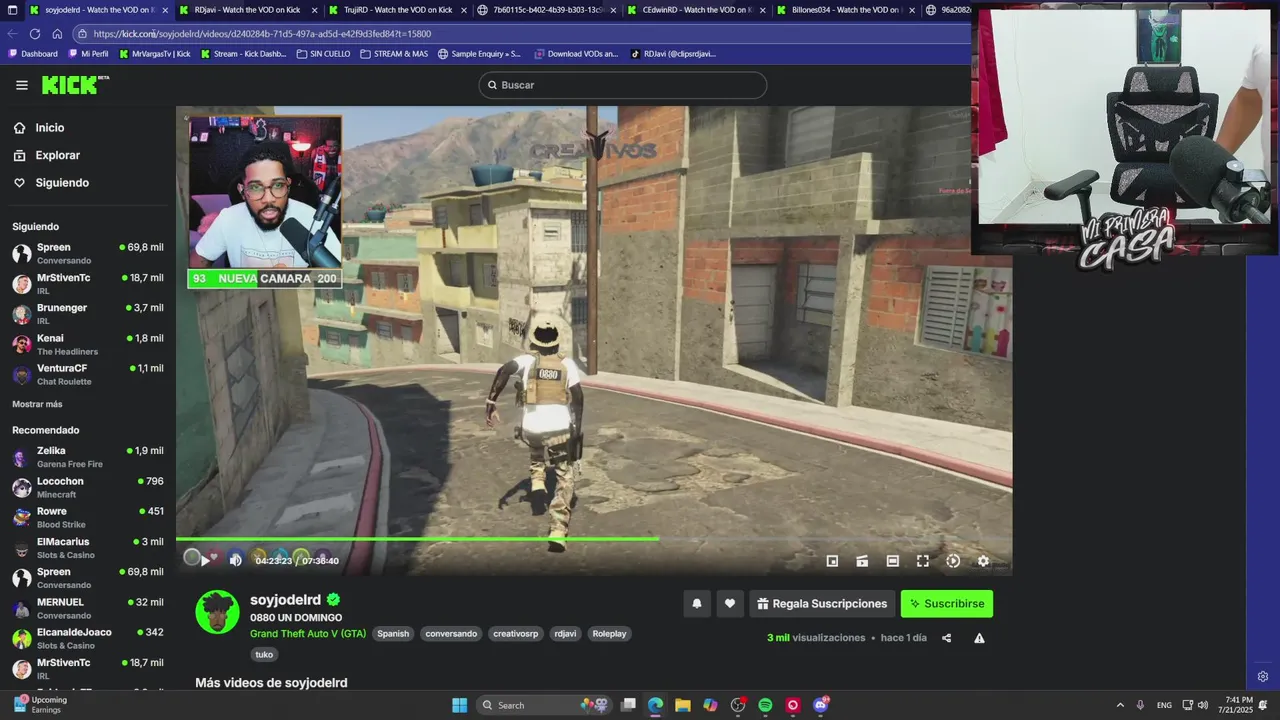
Task: Click the taskbar microphone icon
Action: [x=1140, y=705]
